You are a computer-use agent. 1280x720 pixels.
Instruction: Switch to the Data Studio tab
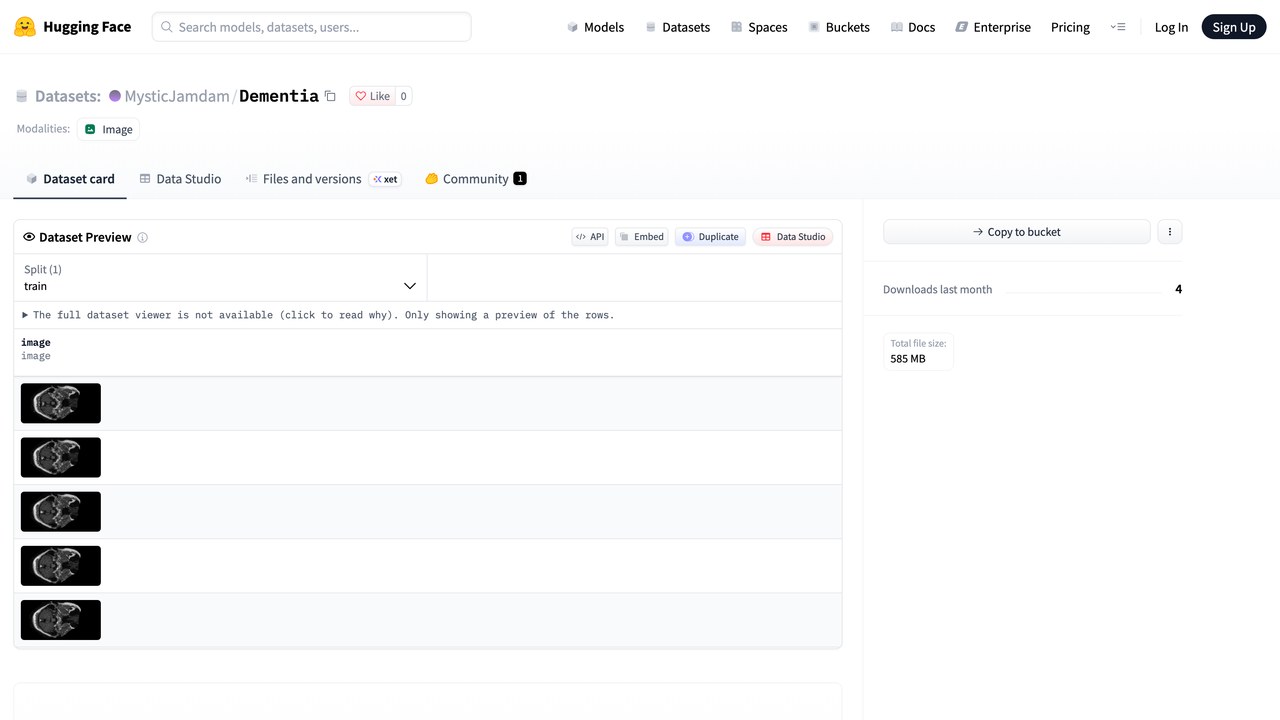tap(180, 179)
